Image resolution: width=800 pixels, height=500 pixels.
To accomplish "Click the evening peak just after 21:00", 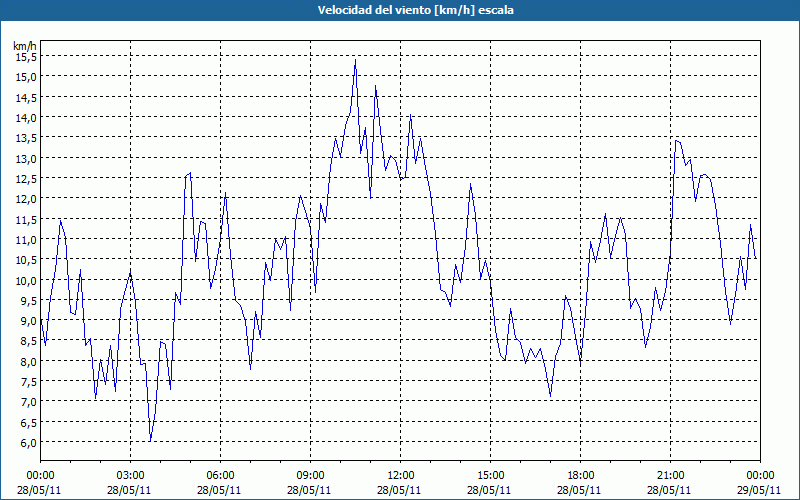I will pyautogui.click(x=676, y=141).
